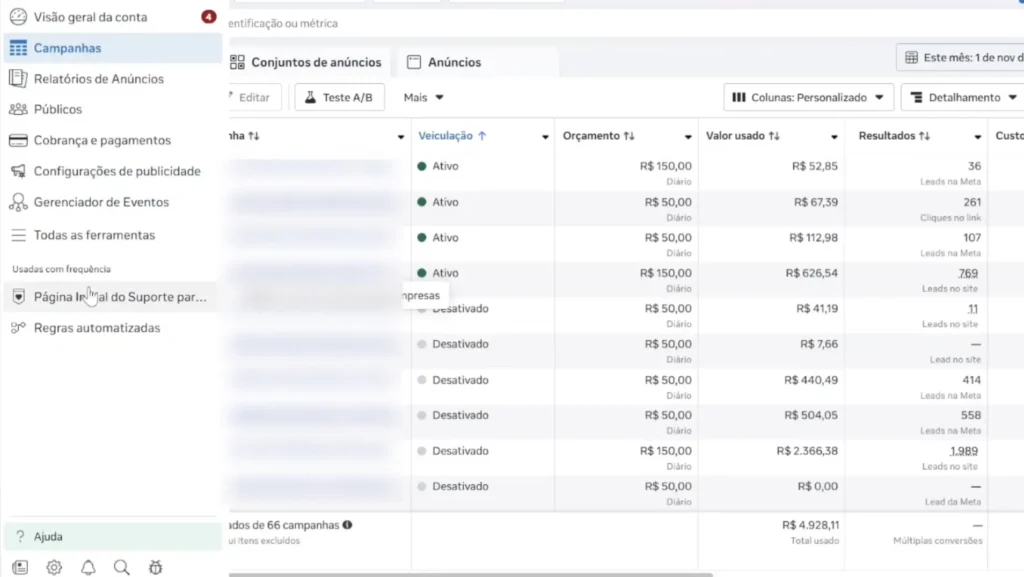Open Resultados column options arrow
1024x577 pixels.
click(978, 136)
